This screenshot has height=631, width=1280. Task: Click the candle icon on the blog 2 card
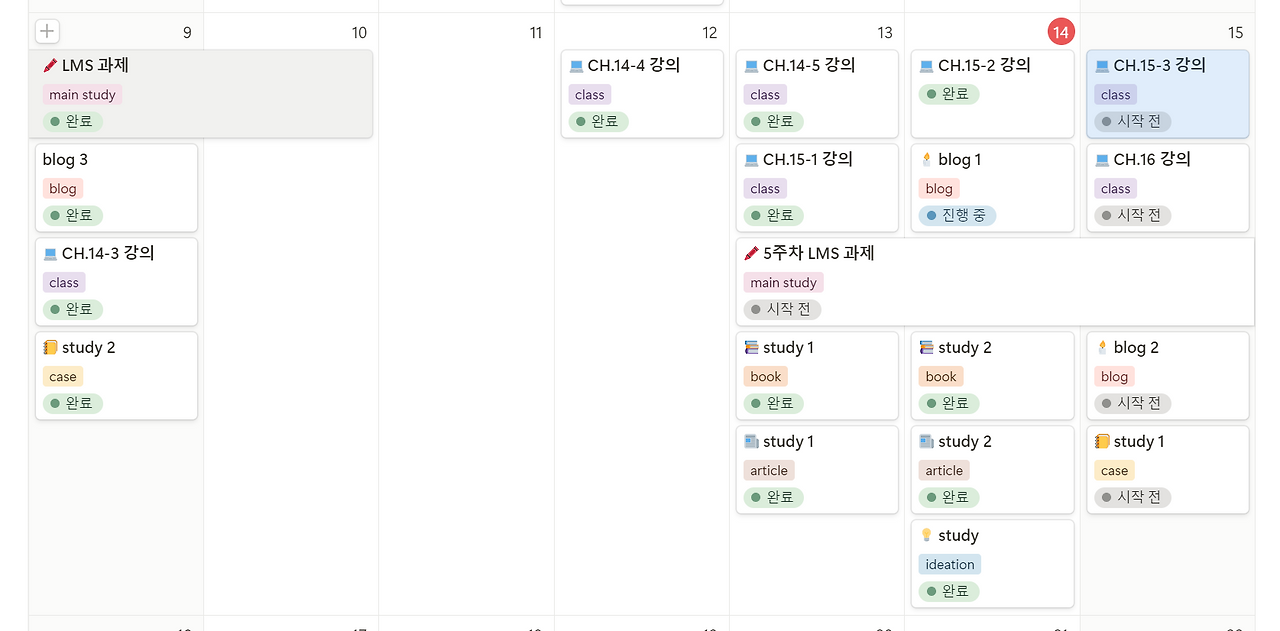point(1101,347)
